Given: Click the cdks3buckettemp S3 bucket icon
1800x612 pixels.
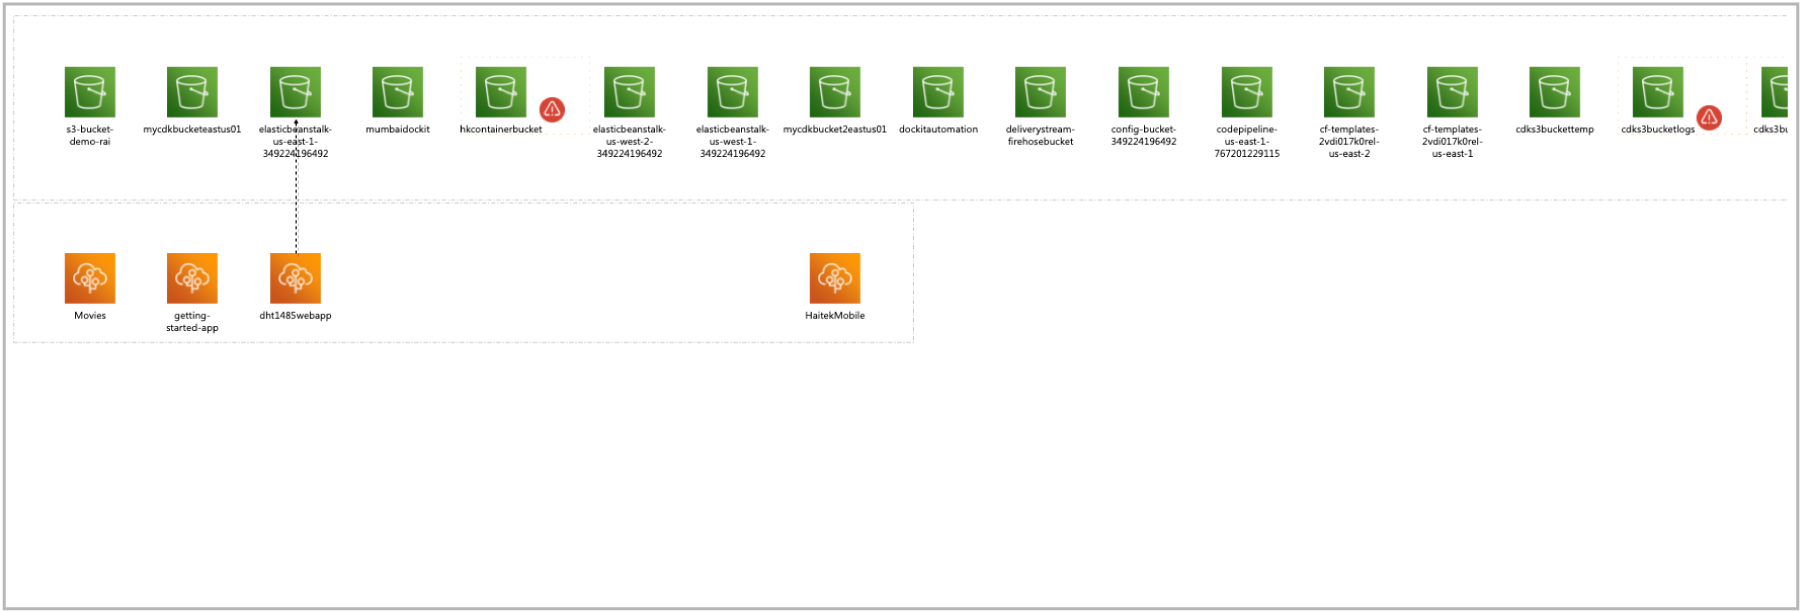Looking at the screenshot, I should coord(1554,92).
